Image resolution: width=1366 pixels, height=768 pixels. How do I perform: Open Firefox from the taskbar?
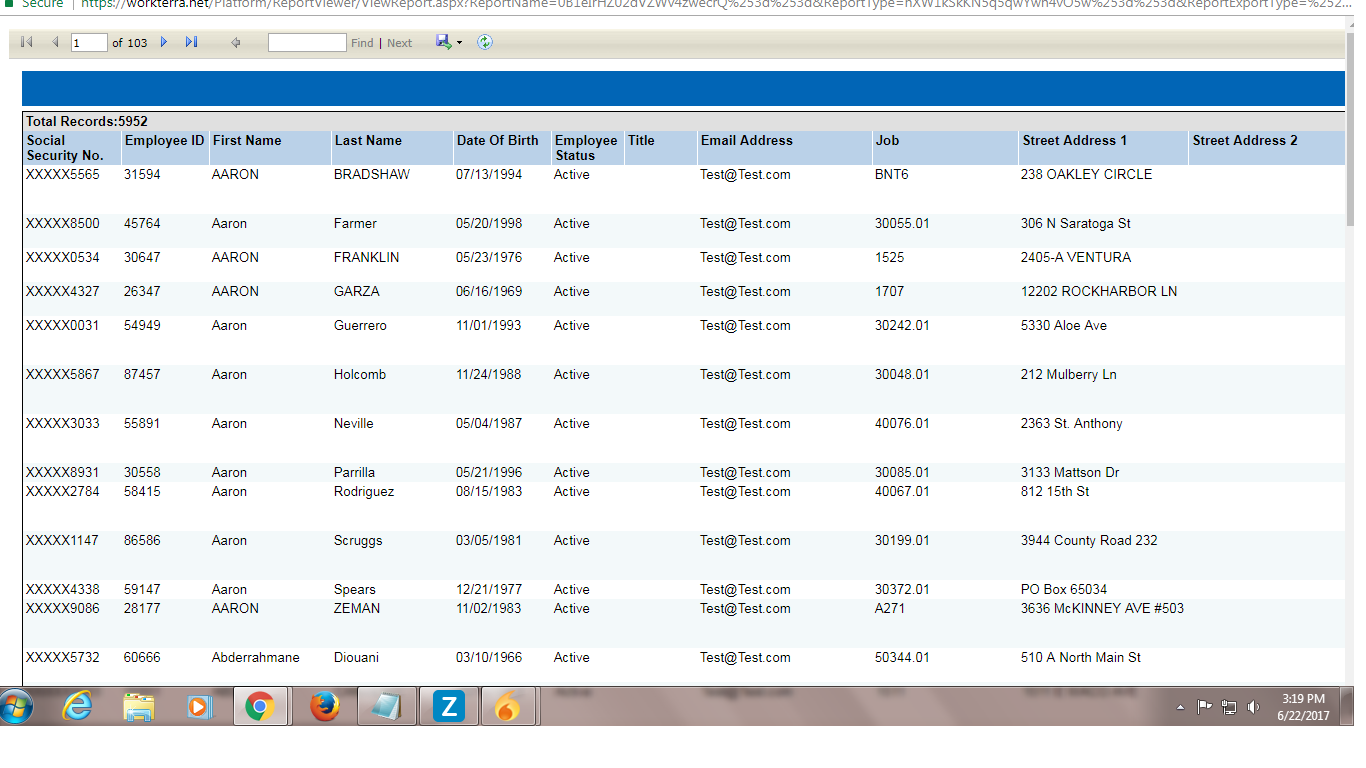tap(323, 707)
